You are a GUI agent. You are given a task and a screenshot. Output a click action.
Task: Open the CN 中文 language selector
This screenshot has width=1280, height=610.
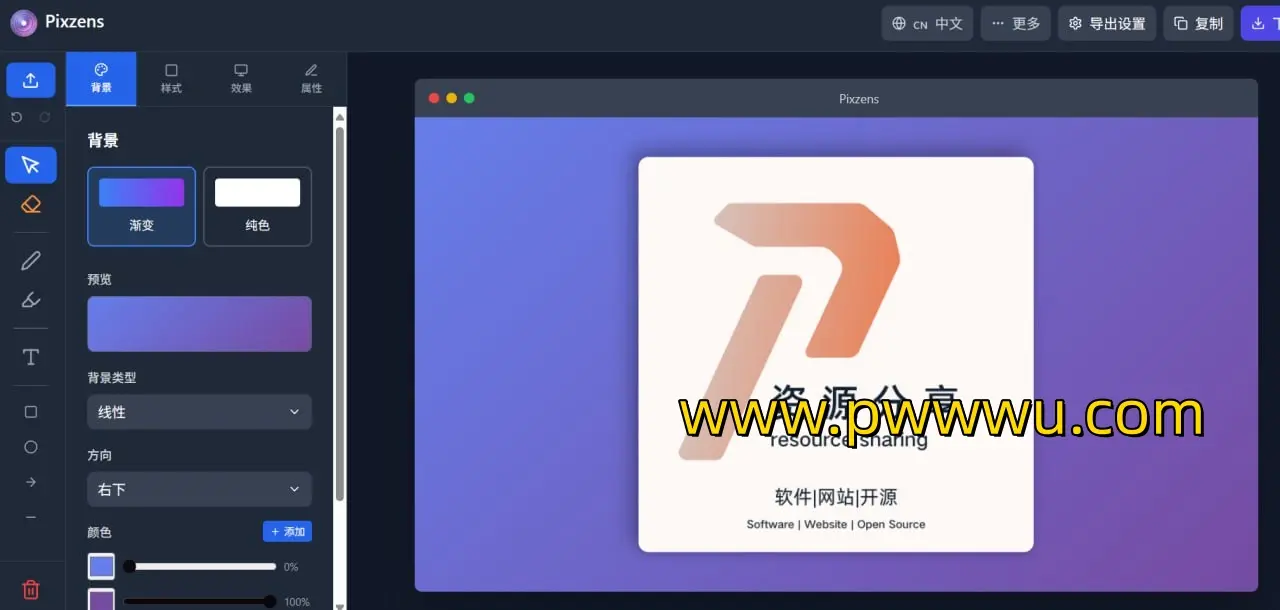927,23
